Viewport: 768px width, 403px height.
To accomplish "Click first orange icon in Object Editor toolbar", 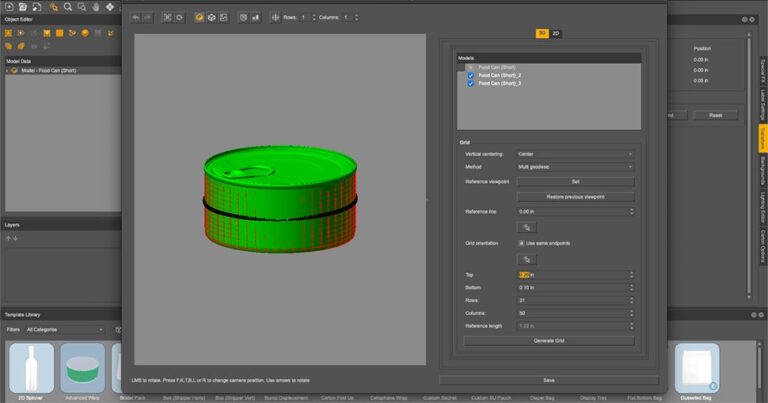I will pos(8,33).
